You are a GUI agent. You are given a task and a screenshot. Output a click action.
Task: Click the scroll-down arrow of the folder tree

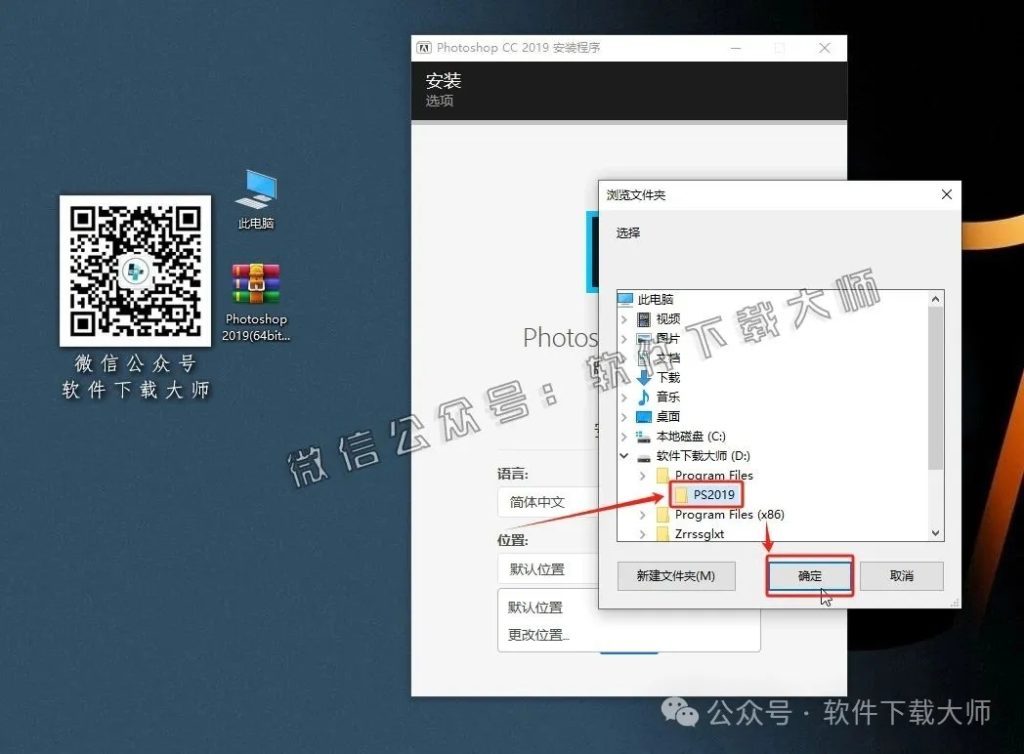tap(935, 533)
